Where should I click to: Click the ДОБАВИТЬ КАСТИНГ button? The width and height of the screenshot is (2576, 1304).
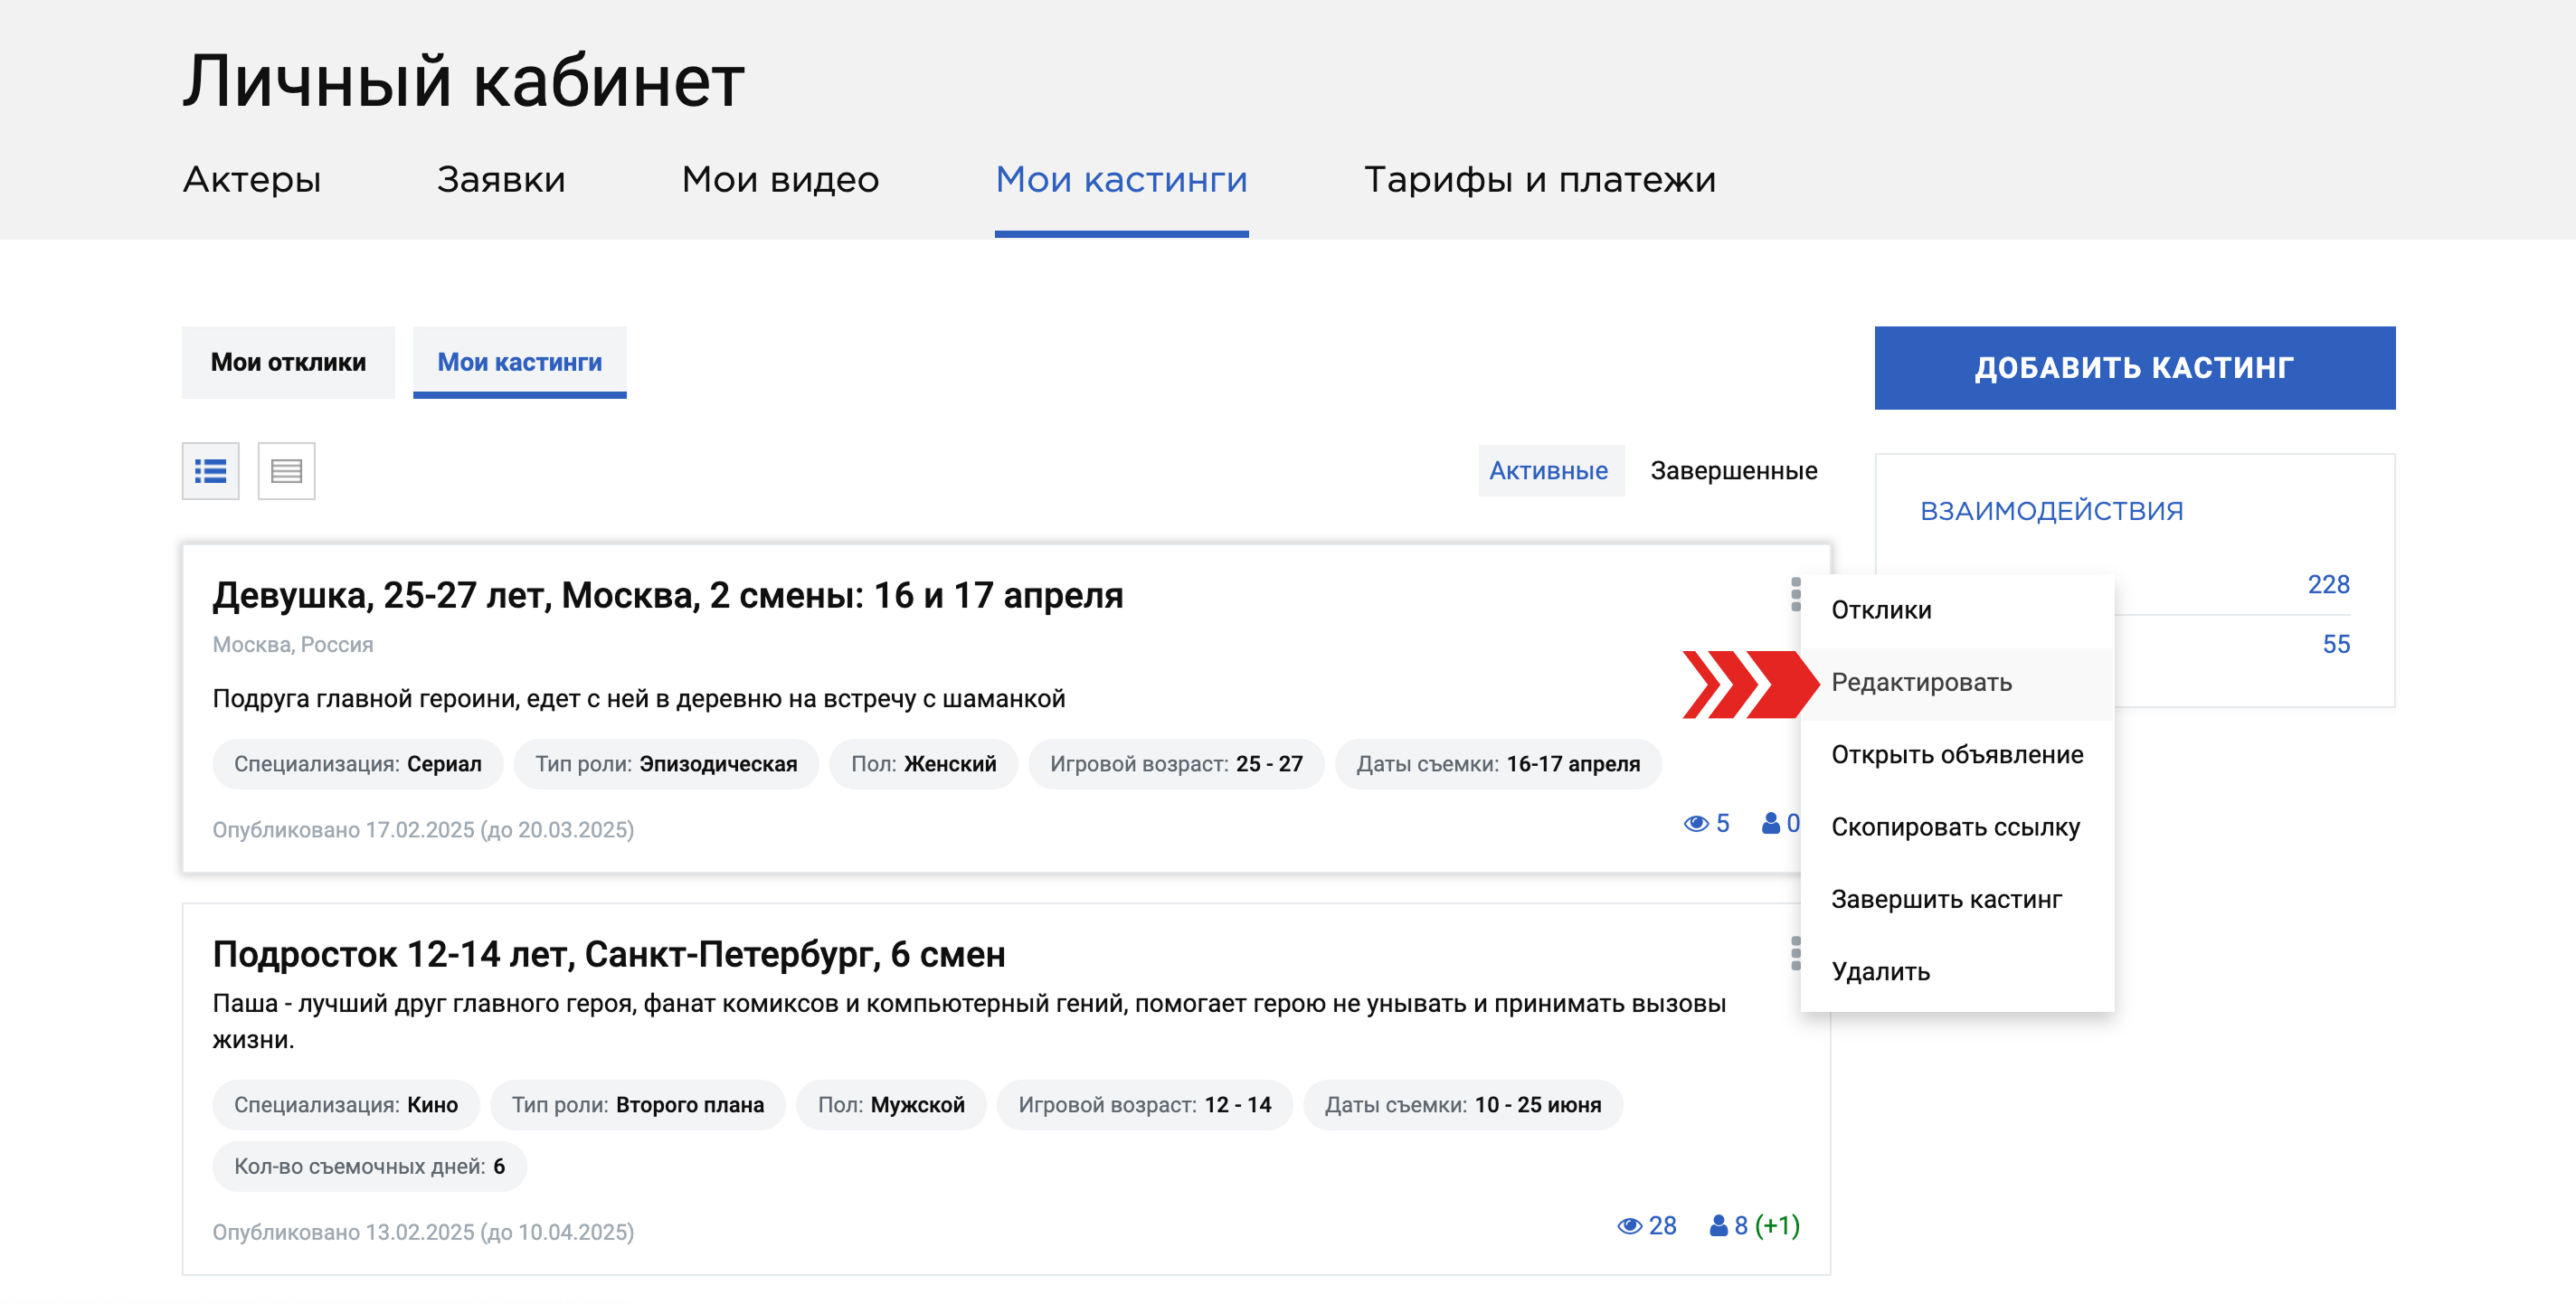point(2135,367)
